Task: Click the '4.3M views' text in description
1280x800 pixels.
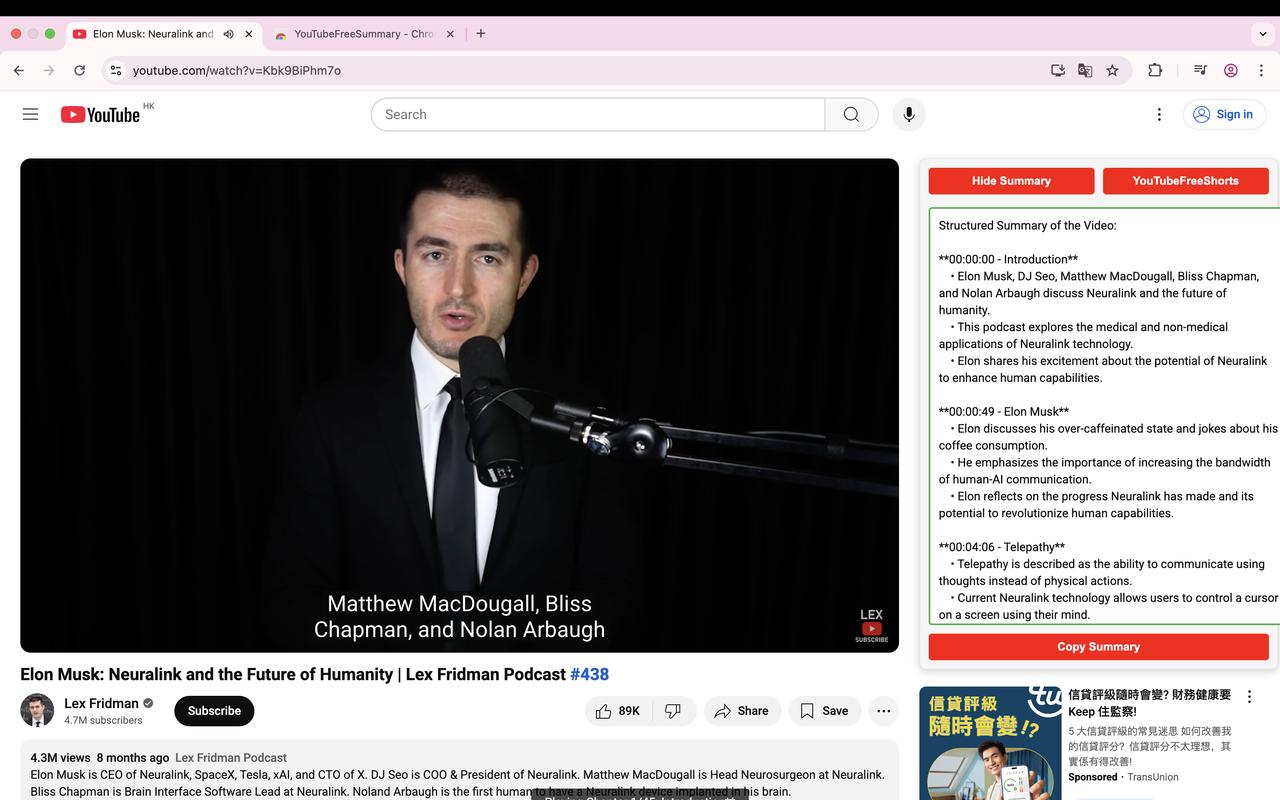Action: (x=60, y=758)
